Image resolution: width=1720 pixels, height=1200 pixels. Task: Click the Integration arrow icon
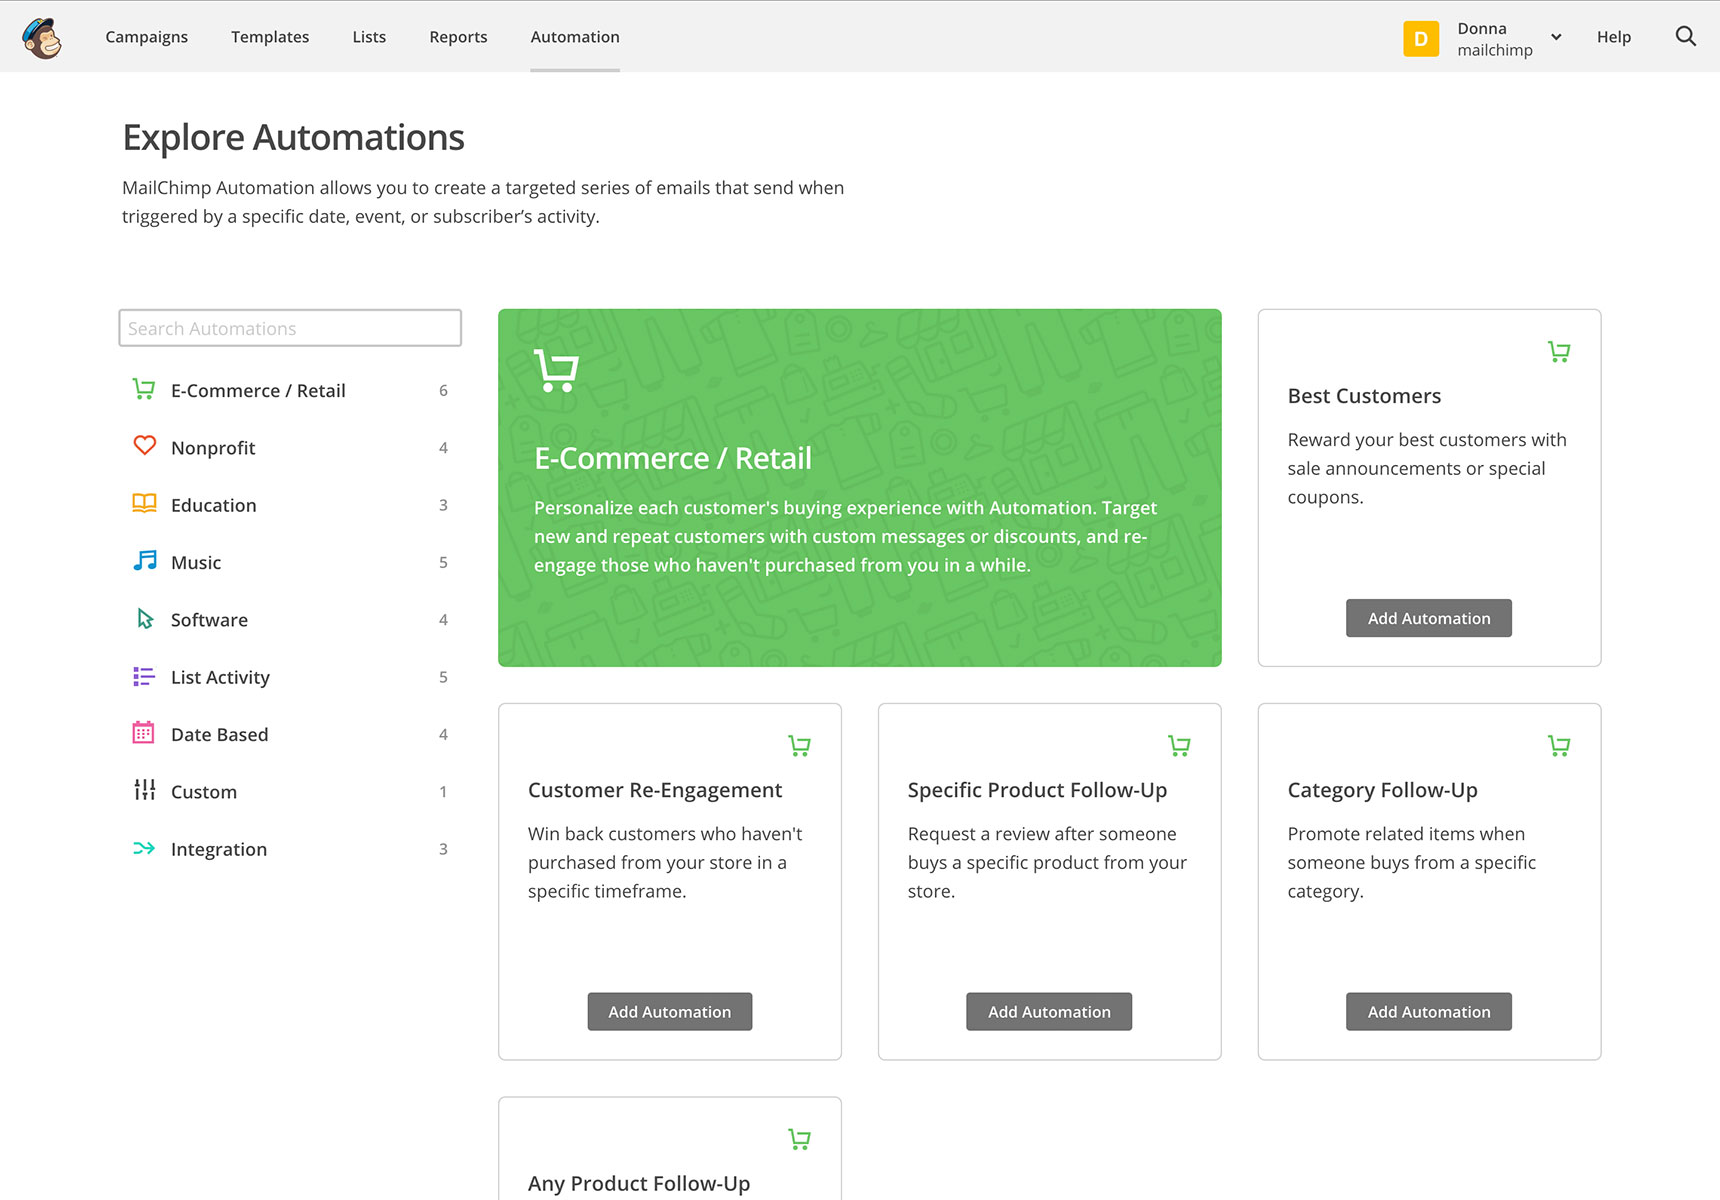(x=144, y=848)
